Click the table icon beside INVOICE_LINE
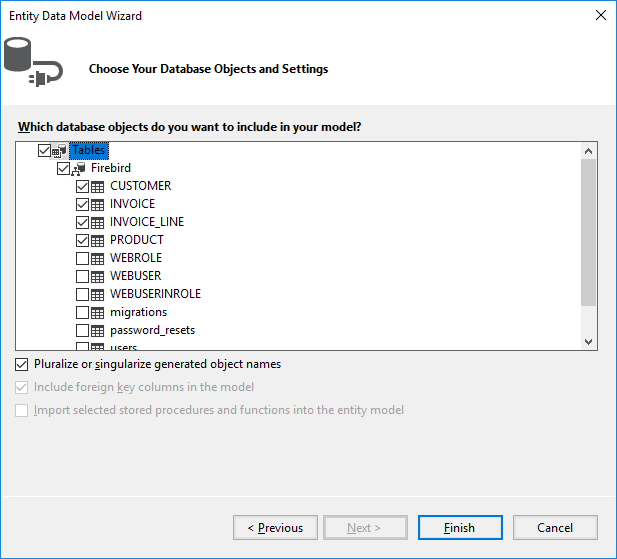Screen dimensions: 617x559 [98, 222]
